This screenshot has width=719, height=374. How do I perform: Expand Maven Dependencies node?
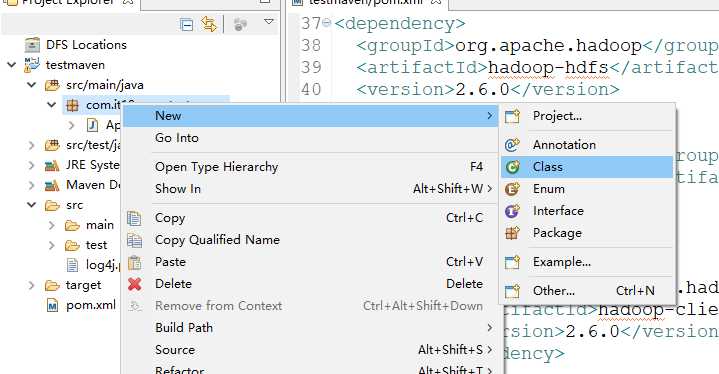click(32, 185)
